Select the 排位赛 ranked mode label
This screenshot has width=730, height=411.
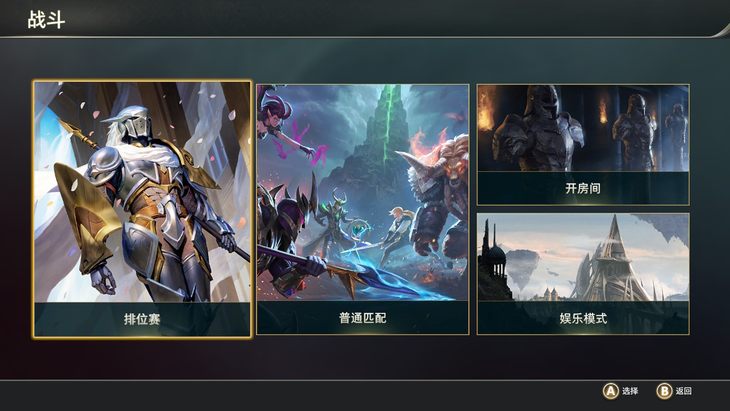point(142,319)
